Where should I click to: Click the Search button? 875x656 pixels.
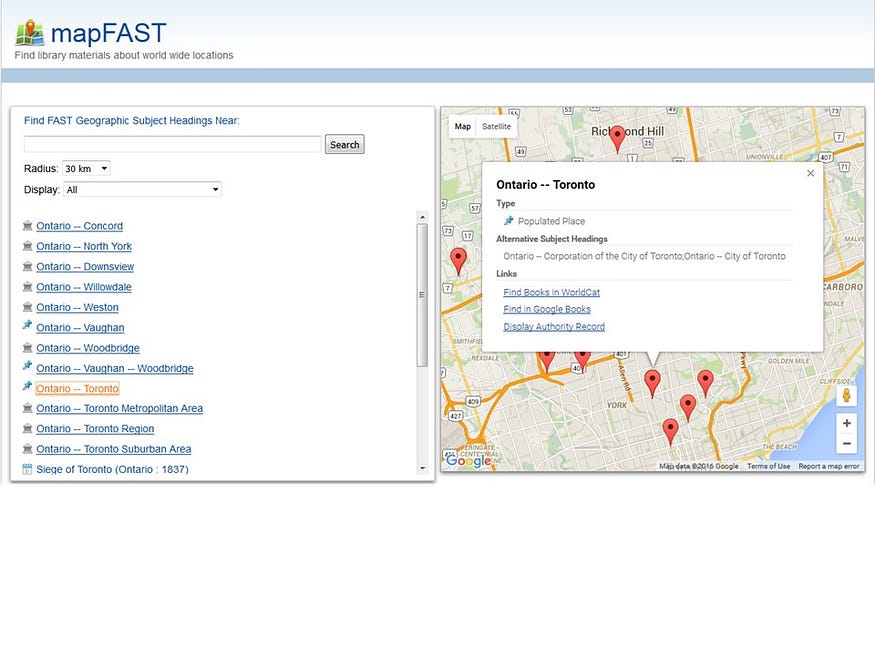click(x=344, y=144)
